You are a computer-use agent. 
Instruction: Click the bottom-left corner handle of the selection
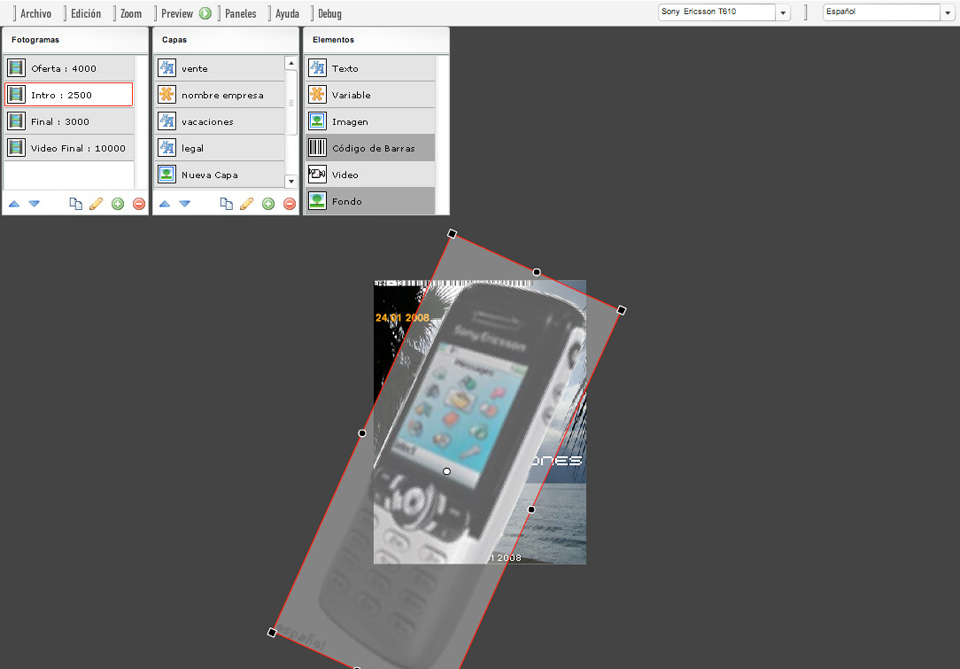[272, 632]
